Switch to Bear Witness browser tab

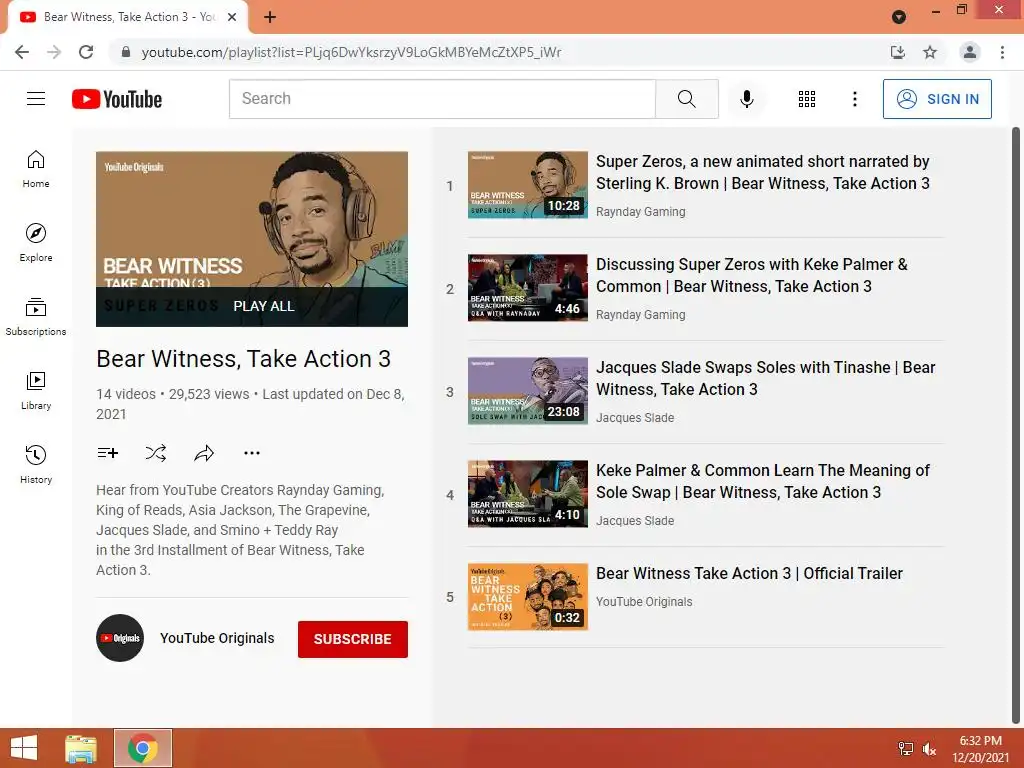point(128,17)
